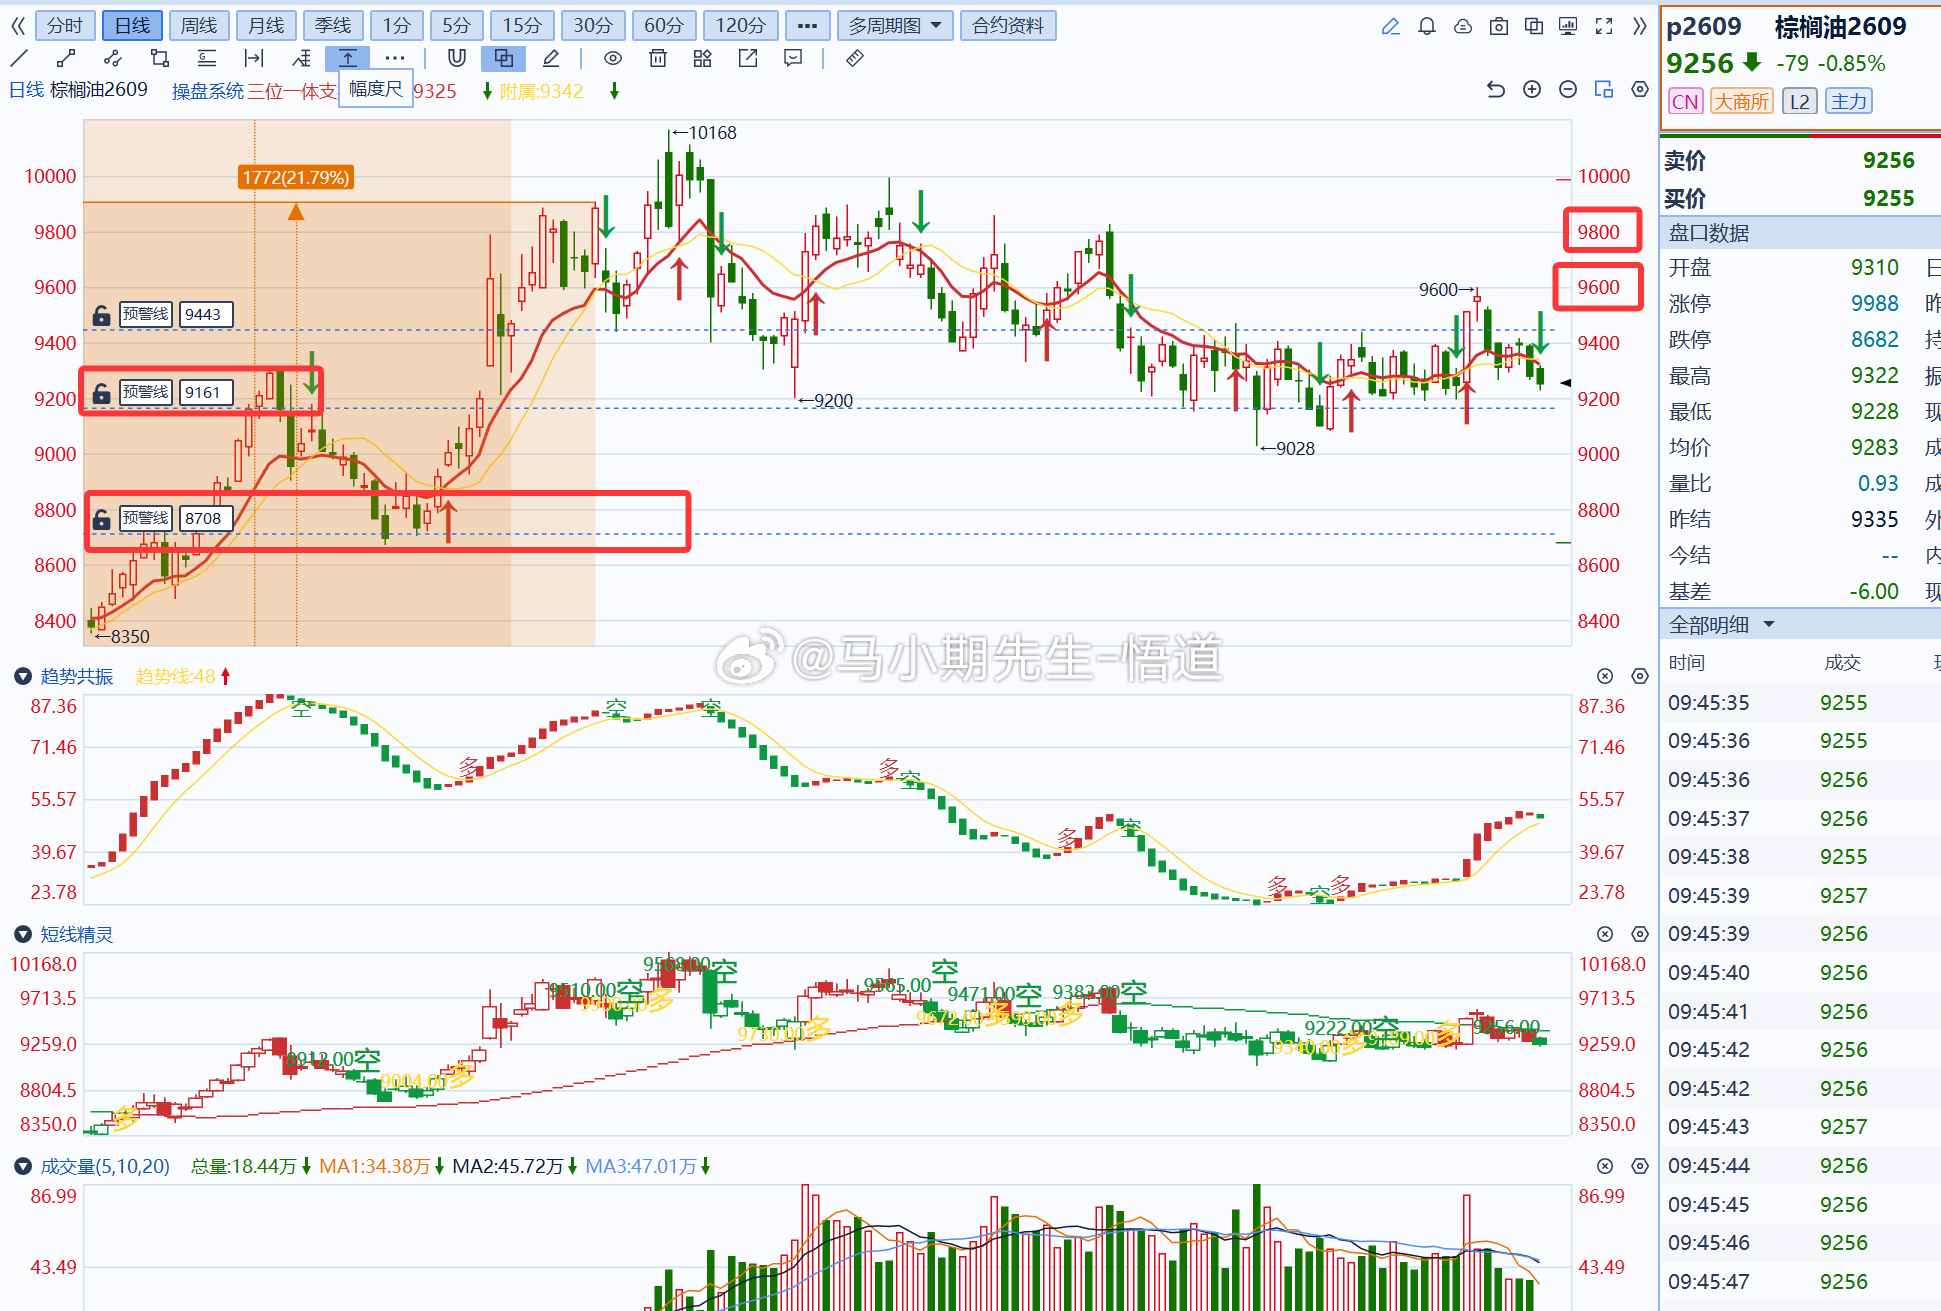Open 趋势共振 indicator settings
The height and width of the screenshot is (1311, 1941).
[x=1640, y=677]
